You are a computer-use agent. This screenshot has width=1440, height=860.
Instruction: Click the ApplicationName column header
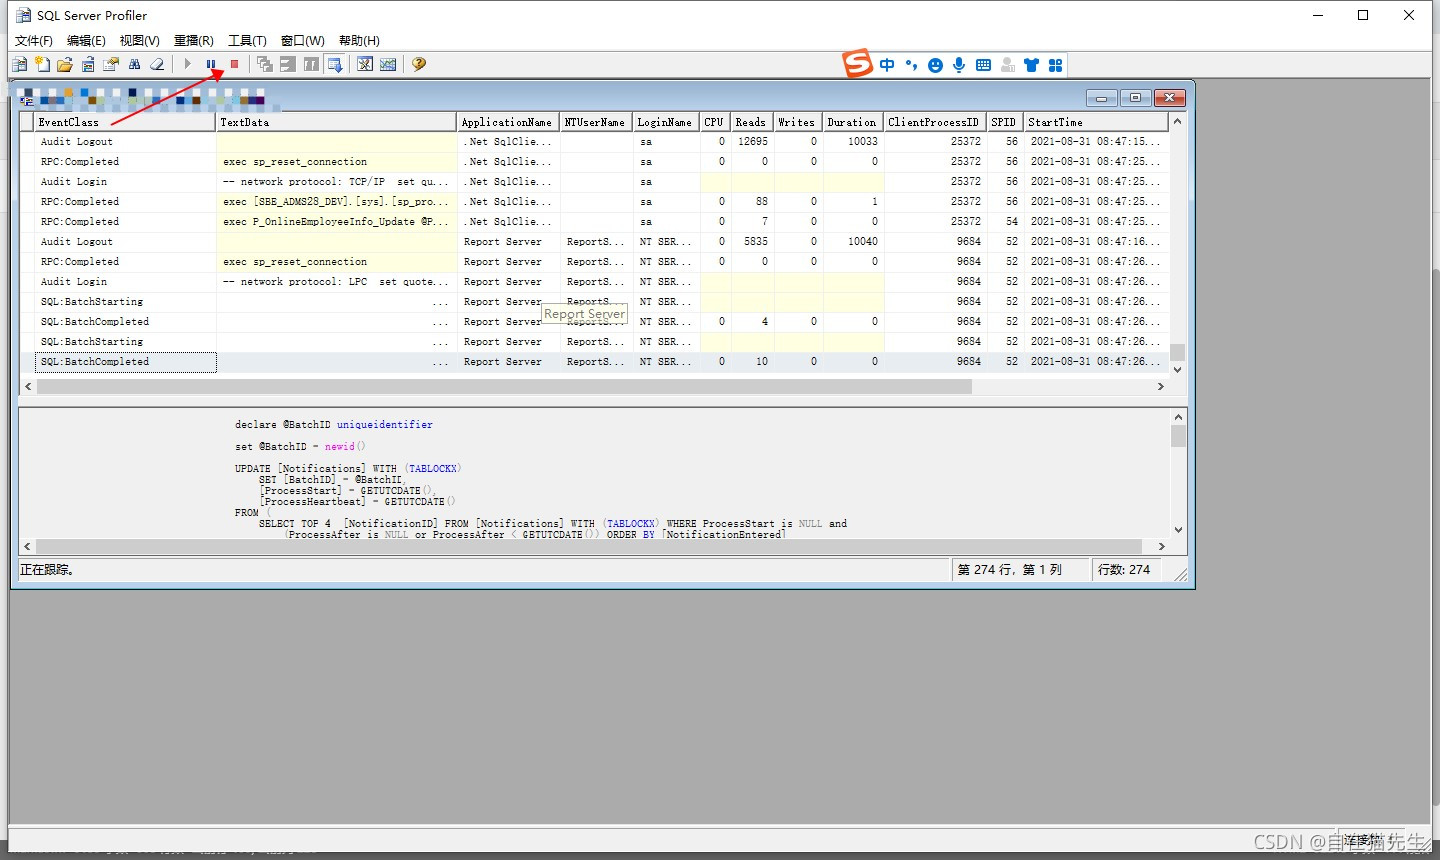(509, 122)
